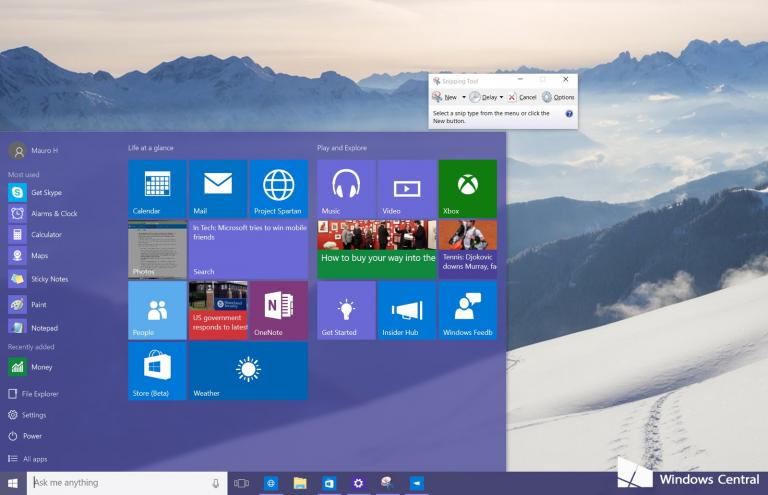768x495 pixels.
Task: Open Power options in Start menu
Action: 32,436
